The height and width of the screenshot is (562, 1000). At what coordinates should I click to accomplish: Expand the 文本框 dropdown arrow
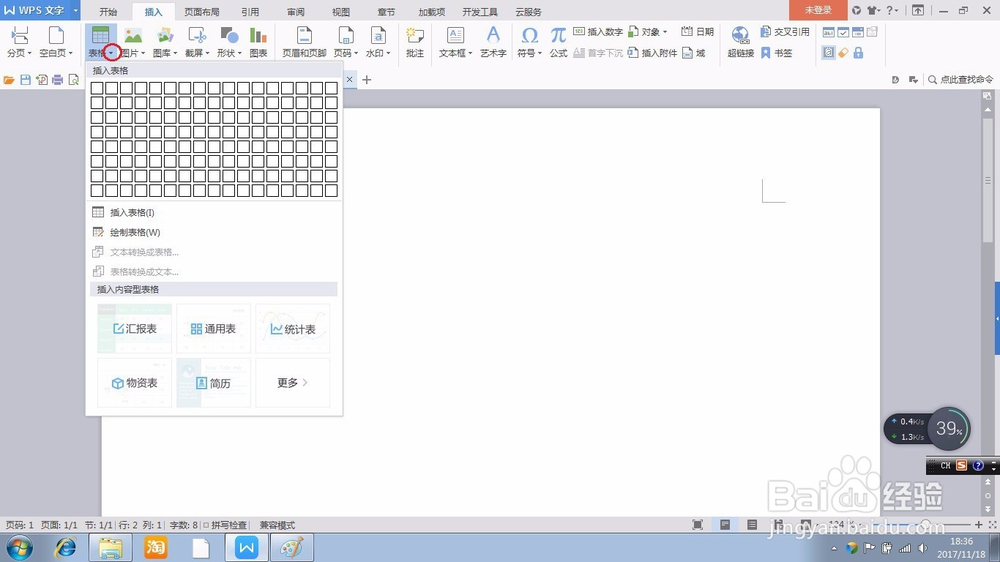coord(471,54)
